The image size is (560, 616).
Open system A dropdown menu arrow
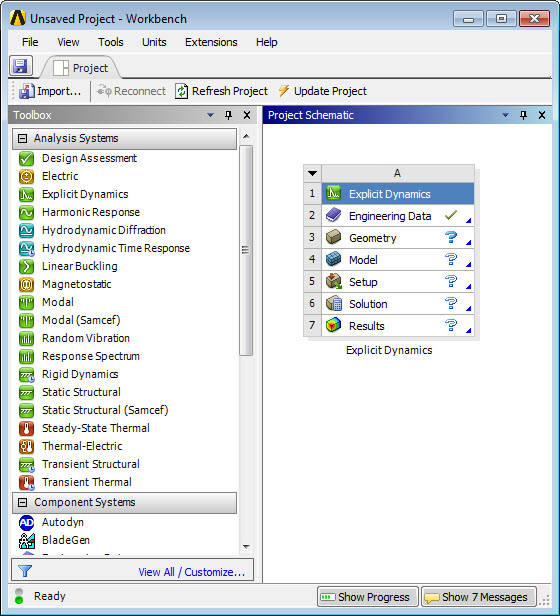[x=312, y=173]
